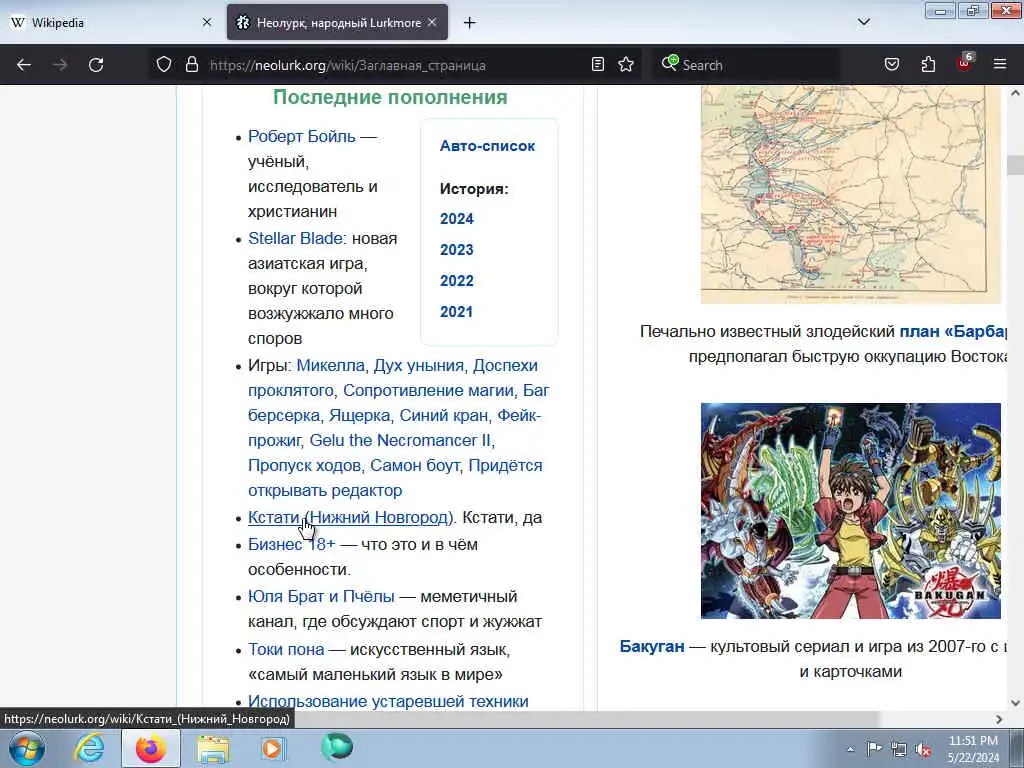This screenshot has width=1024, height=768.
Task: Open Firefox hamburger application menu
Action: (x=1000, y=65)
